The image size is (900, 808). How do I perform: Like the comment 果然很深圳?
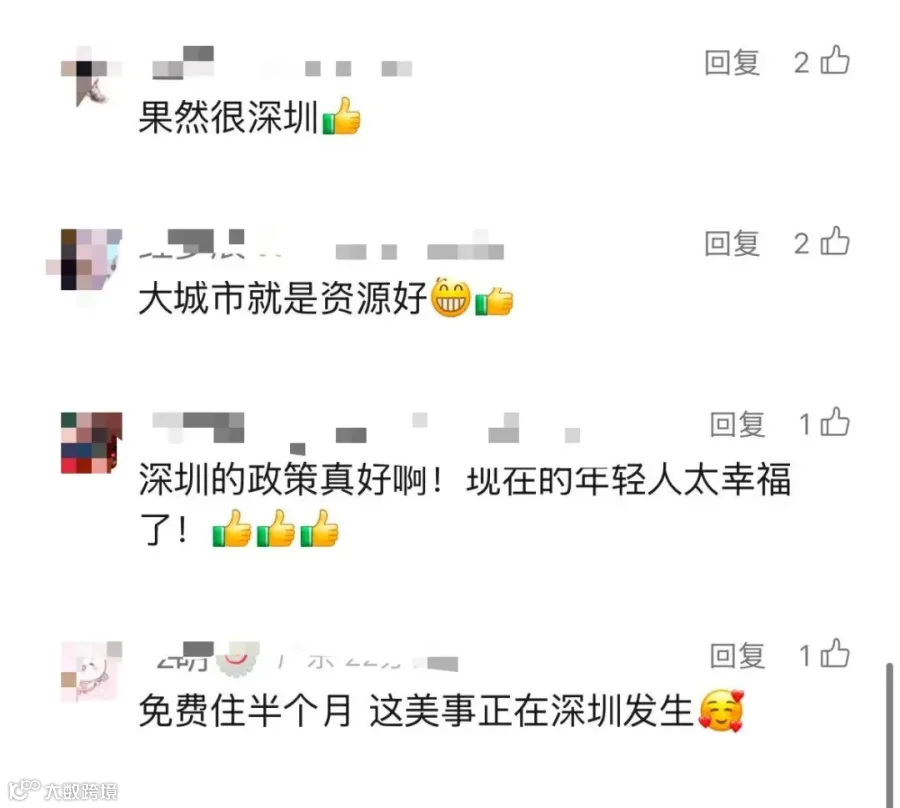point(835,60)
